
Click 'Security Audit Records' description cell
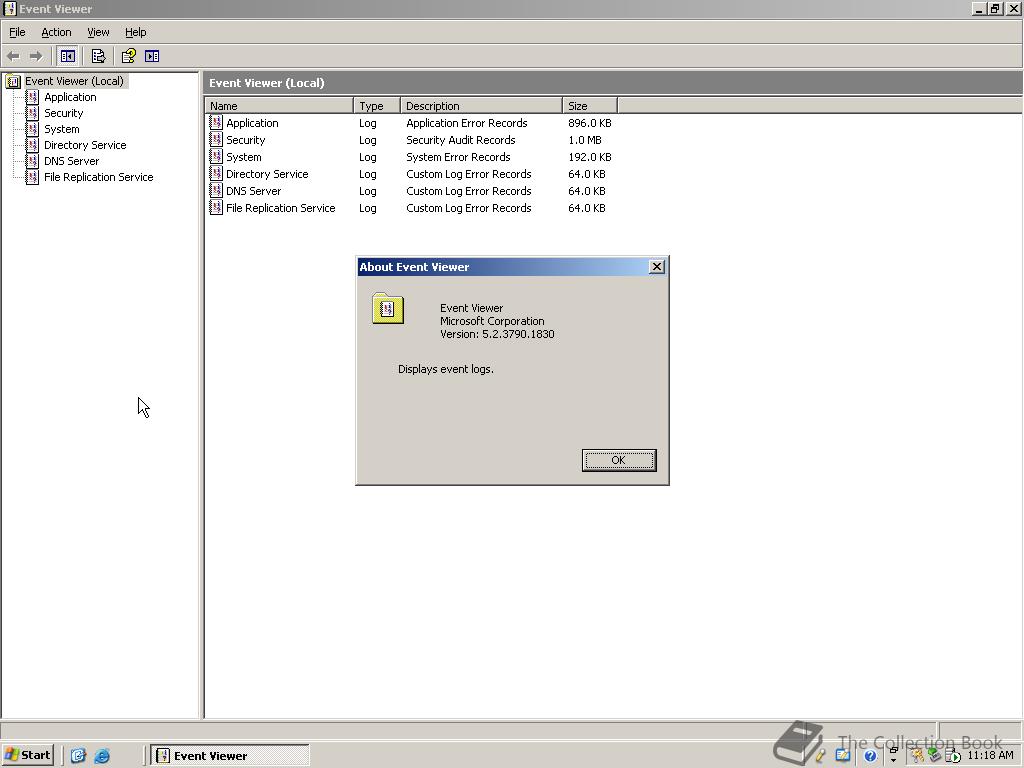click(460, 140)
